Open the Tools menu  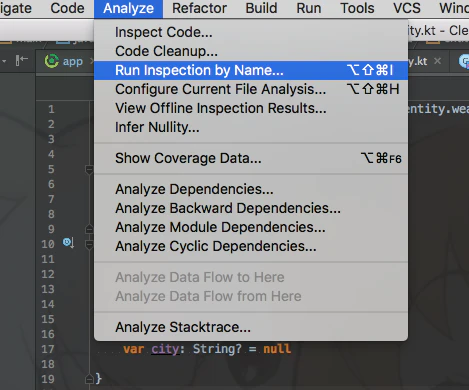(357, 8)
